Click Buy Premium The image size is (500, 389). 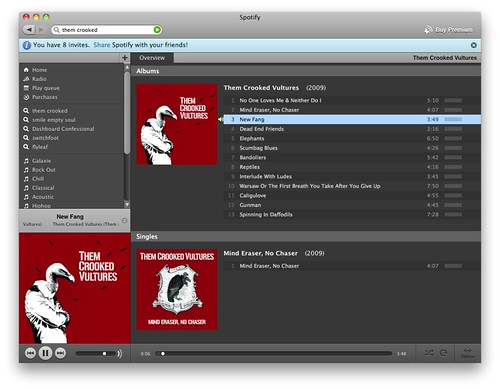(x=448, y=30)
